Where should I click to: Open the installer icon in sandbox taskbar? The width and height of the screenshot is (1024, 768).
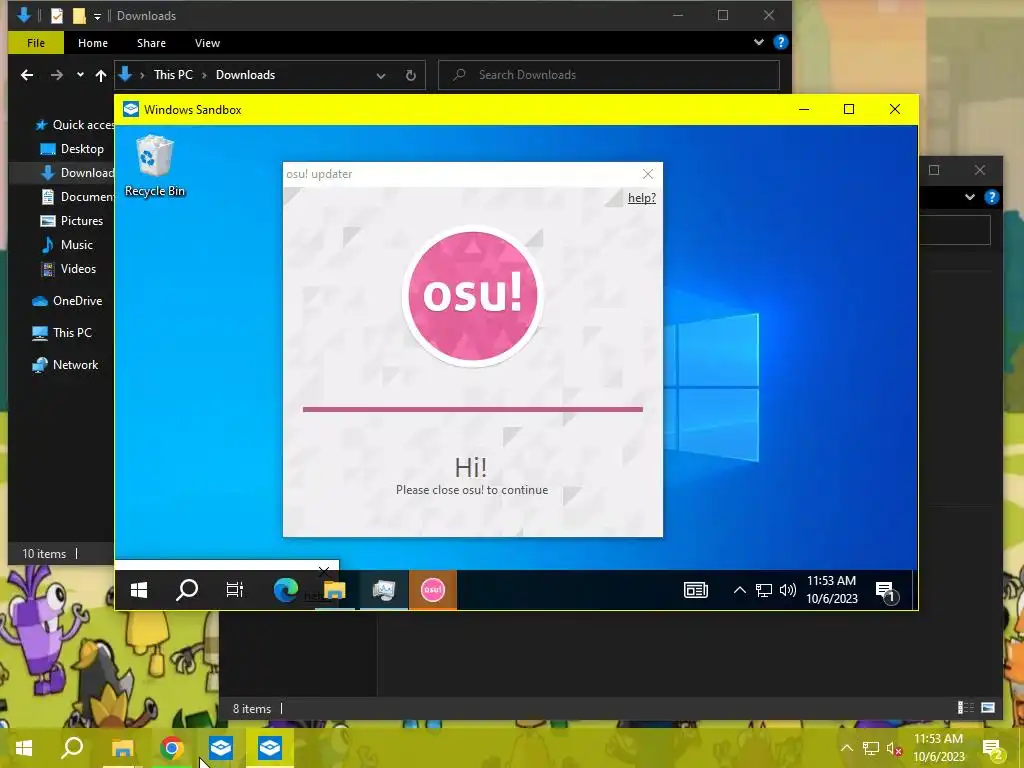coord(383,590)
